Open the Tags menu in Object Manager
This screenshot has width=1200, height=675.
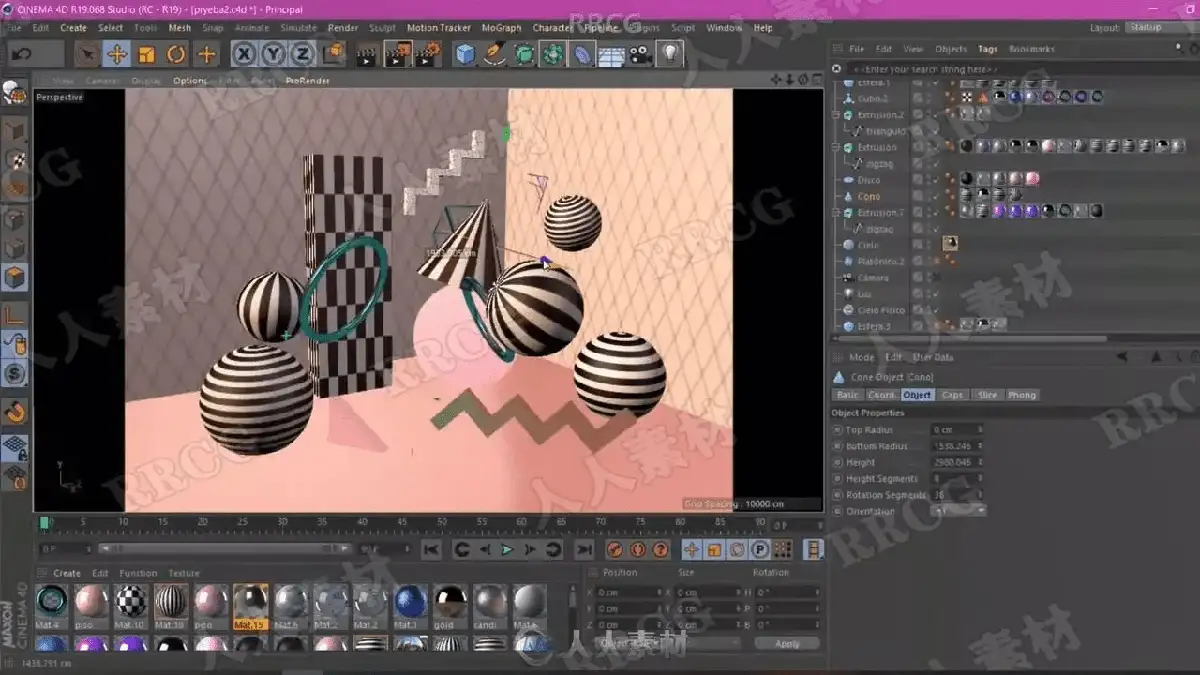pos(988,49)
